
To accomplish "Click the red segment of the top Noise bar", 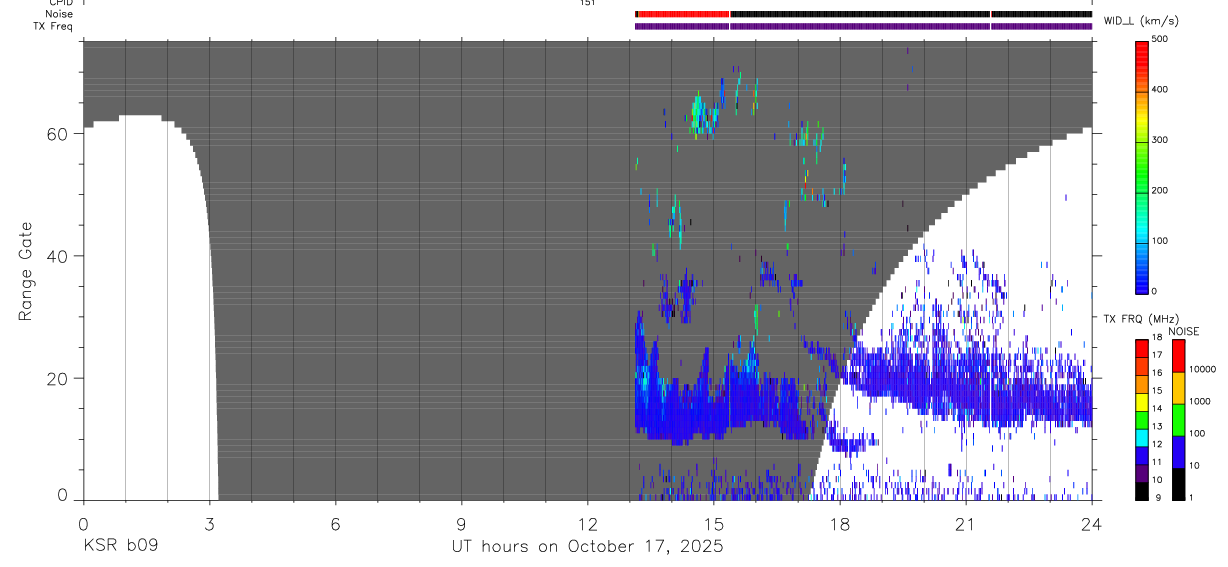I will point(684,14).
